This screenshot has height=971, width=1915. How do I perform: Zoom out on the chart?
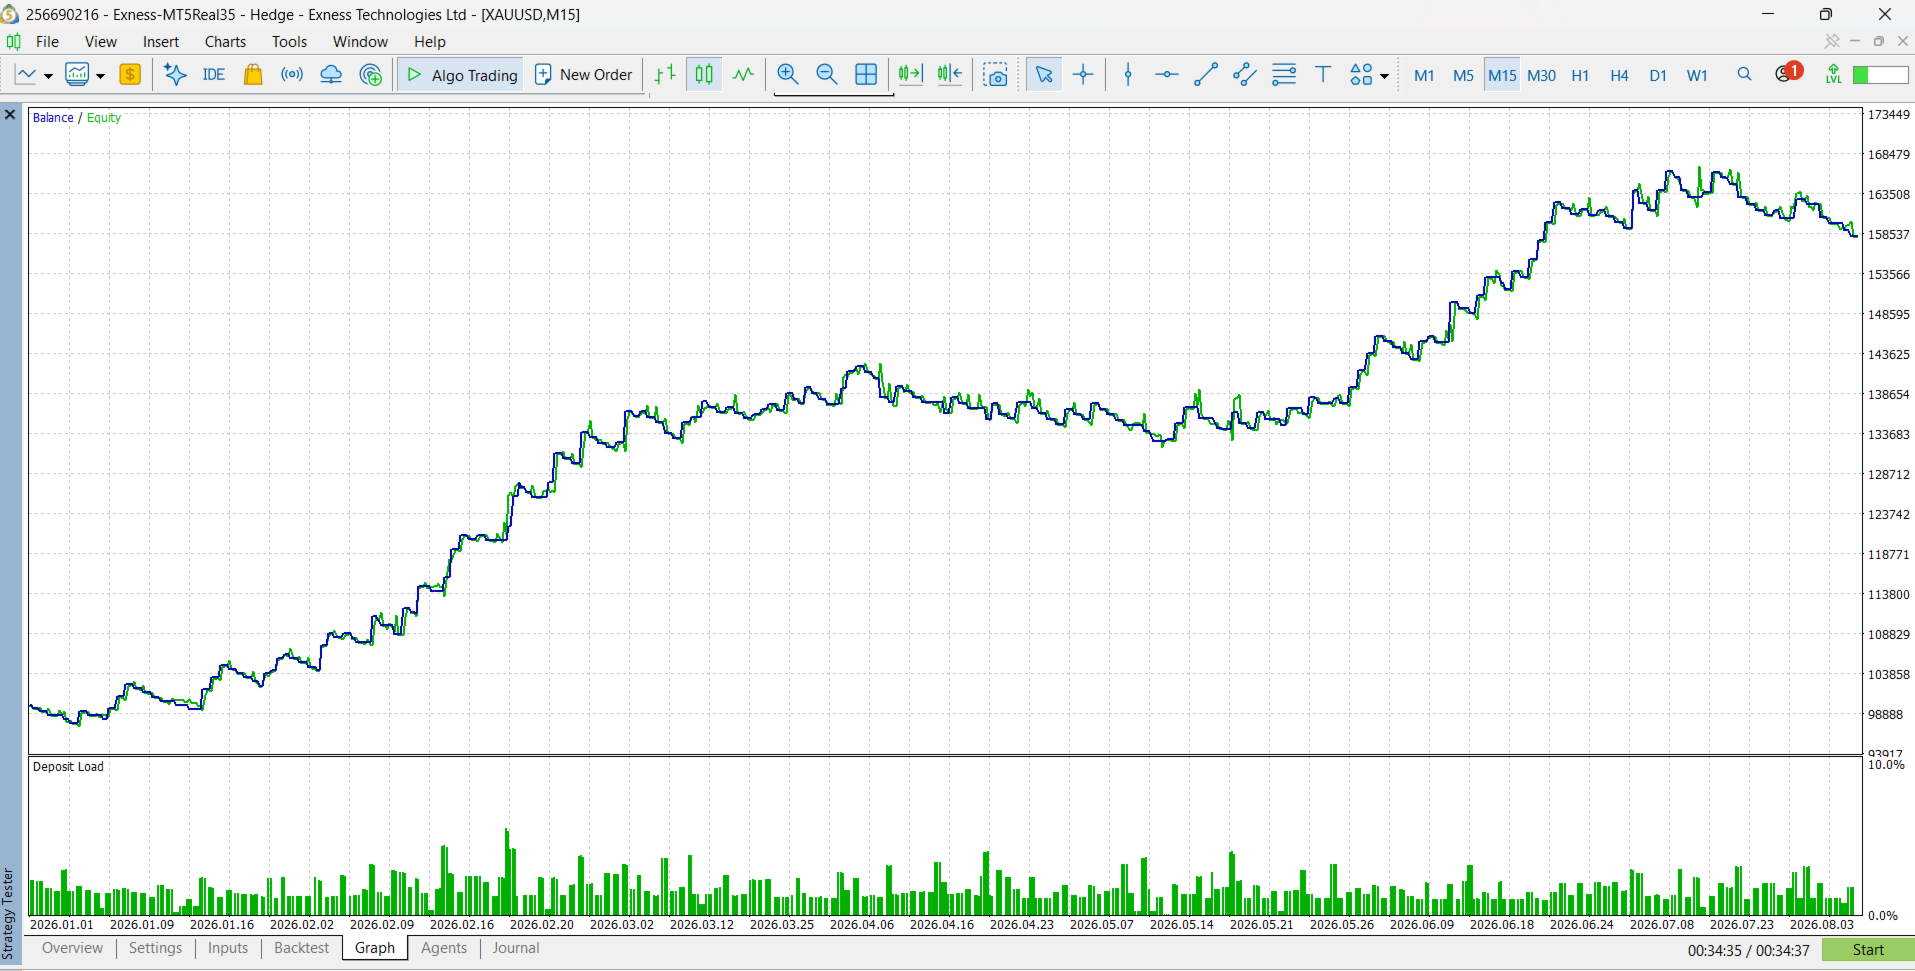(x=827, y=74)
